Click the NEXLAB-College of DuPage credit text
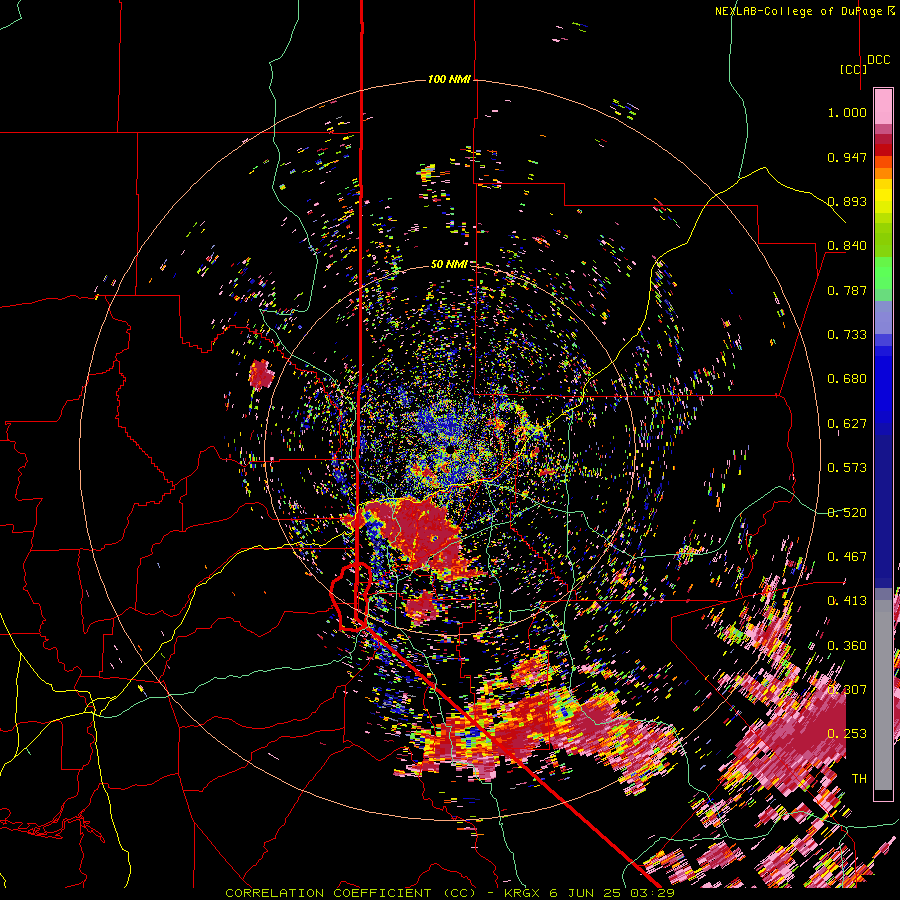This screenshot has height=900, width=900. [x=805, y=11]
